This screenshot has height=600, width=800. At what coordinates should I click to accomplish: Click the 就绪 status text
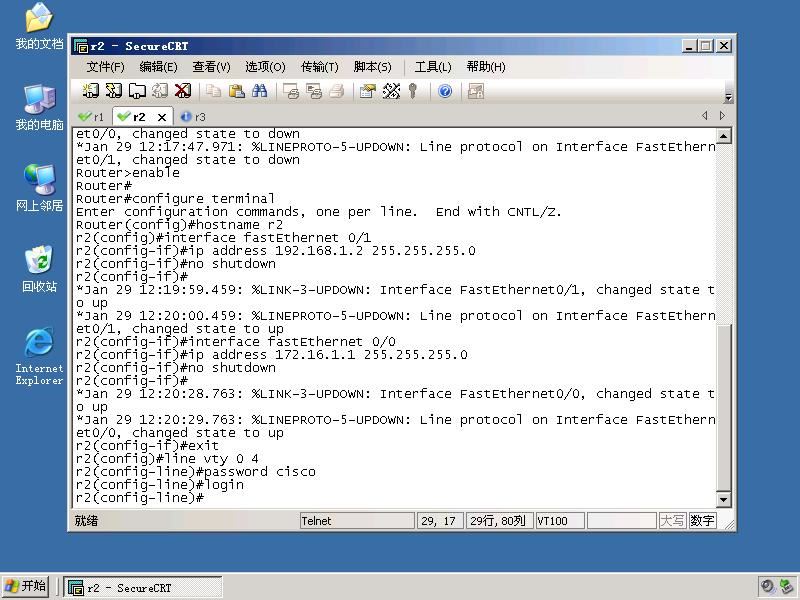(86, 521)
